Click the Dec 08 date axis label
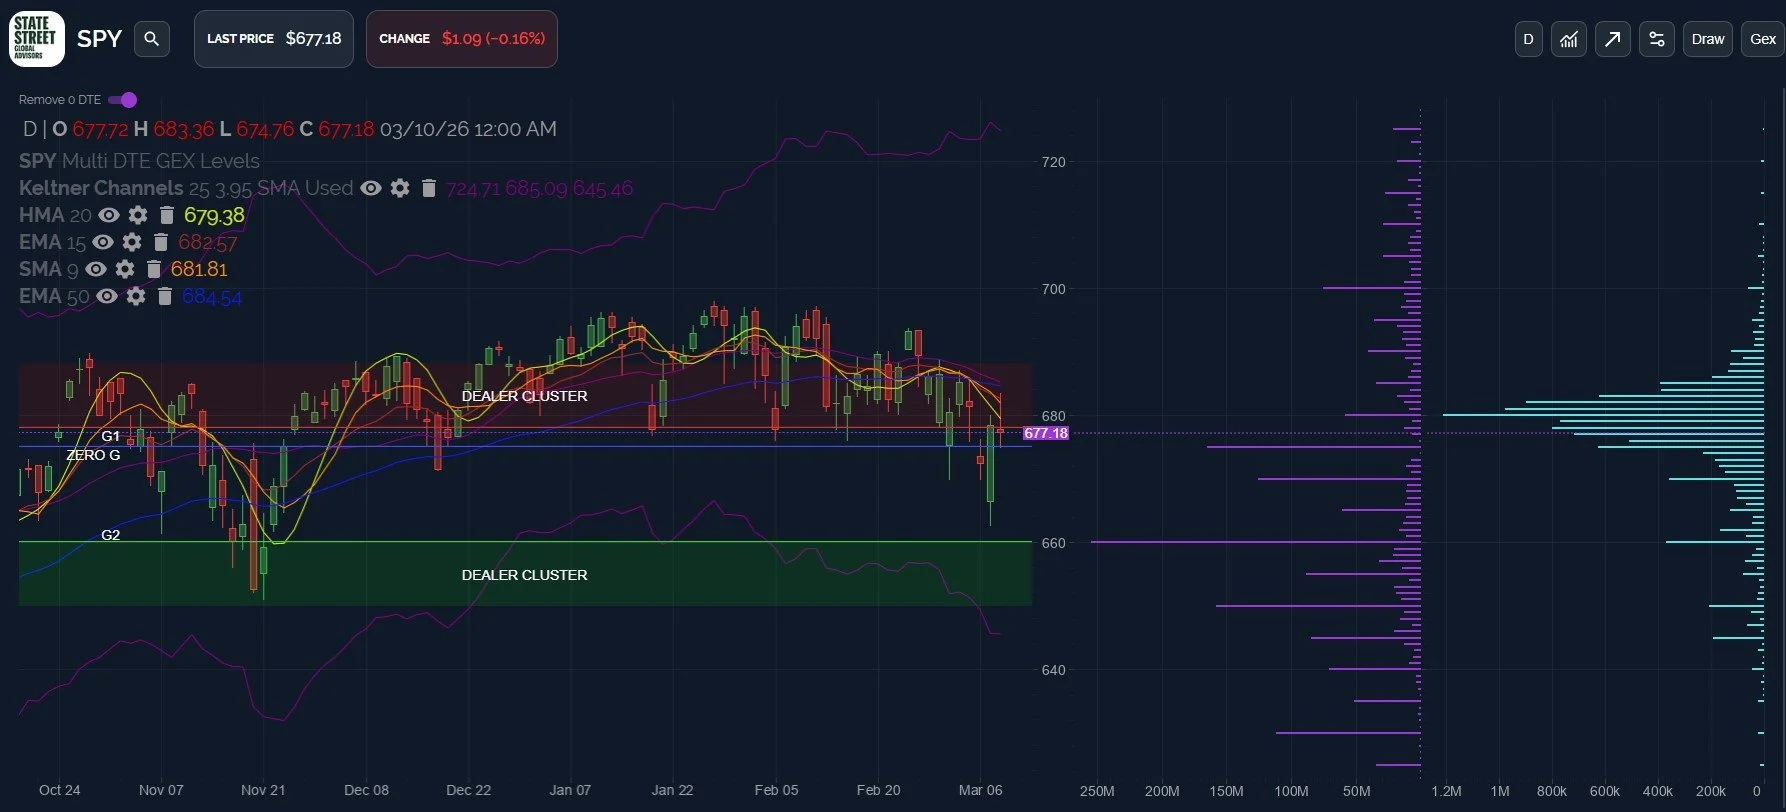 click(x=366, y=790)
